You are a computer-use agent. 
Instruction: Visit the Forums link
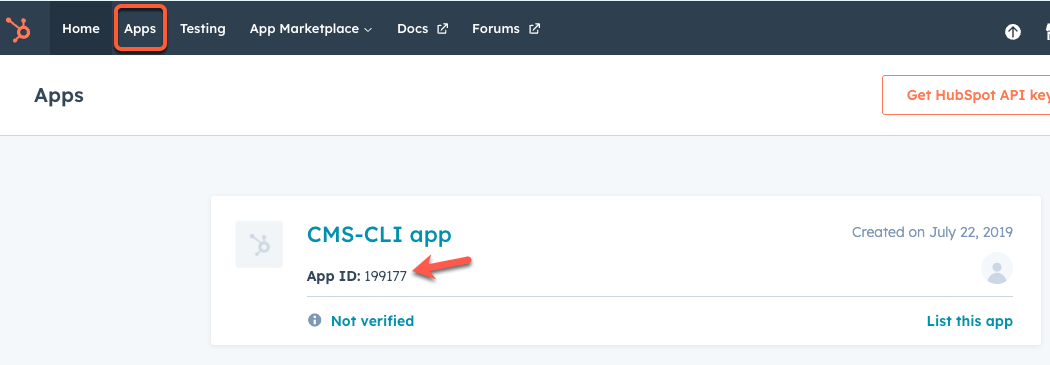click(x=496, y=29)
